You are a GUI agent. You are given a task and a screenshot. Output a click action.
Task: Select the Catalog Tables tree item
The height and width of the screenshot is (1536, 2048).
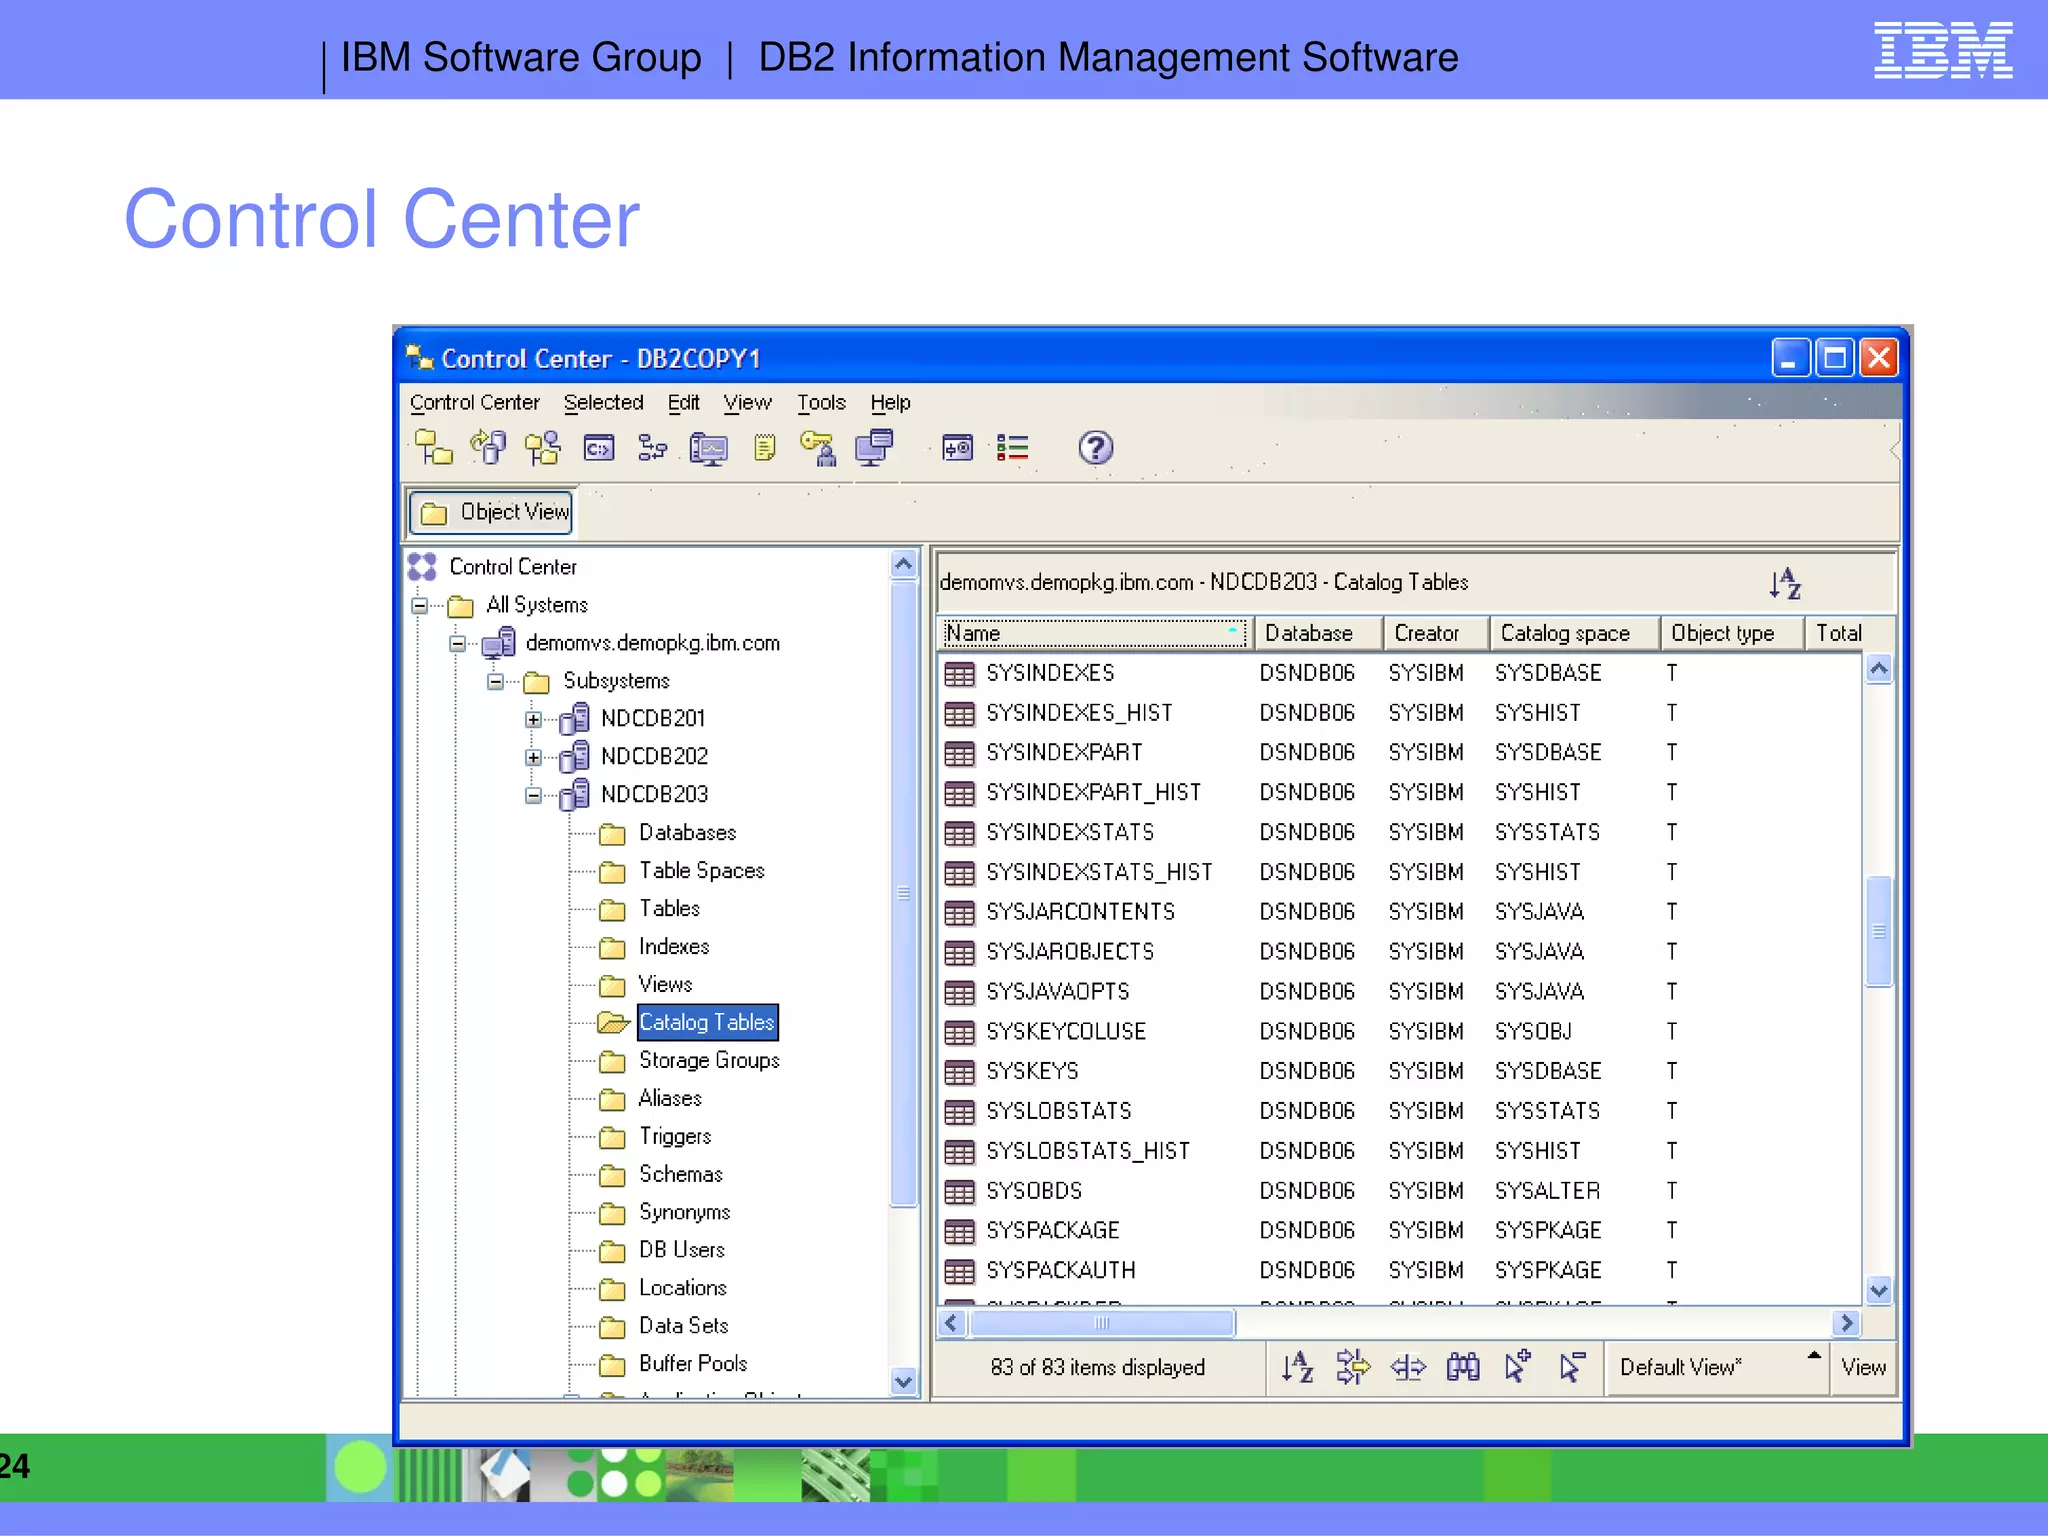tap(707, 1022)
